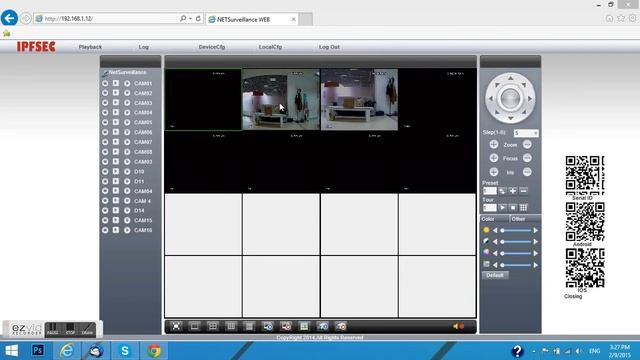Click the contrast slider track

pos(516,242)
